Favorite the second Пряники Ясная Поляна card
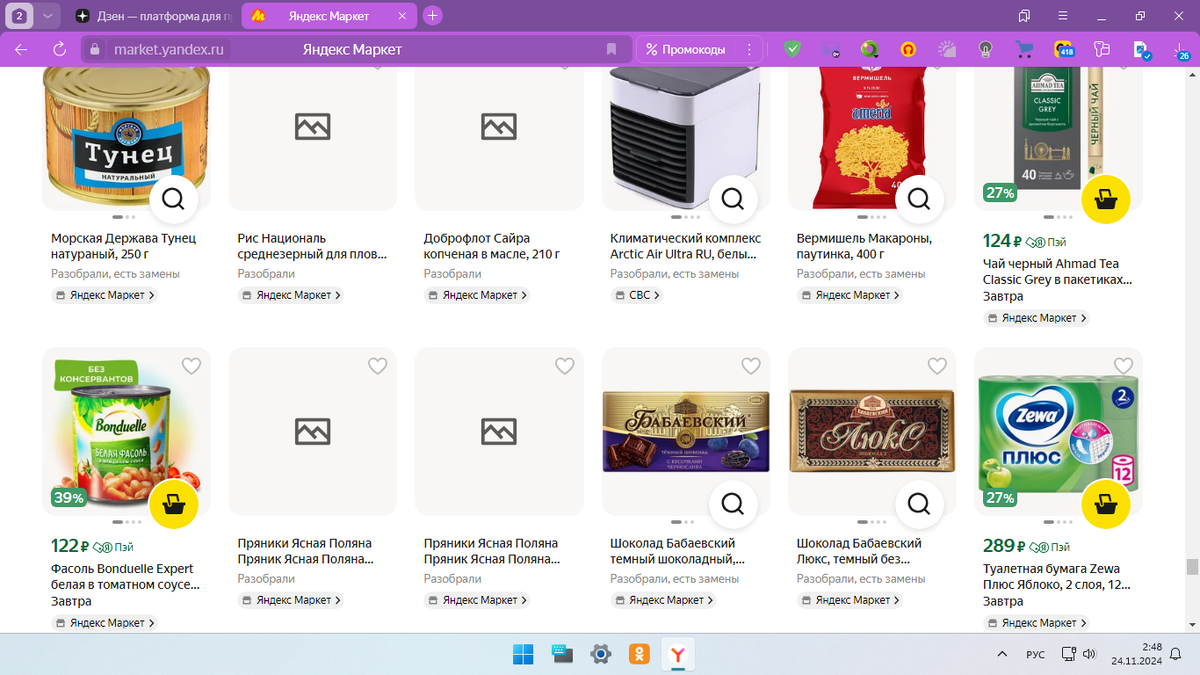This screenshot has width=1200, height=675. point(564,367)
